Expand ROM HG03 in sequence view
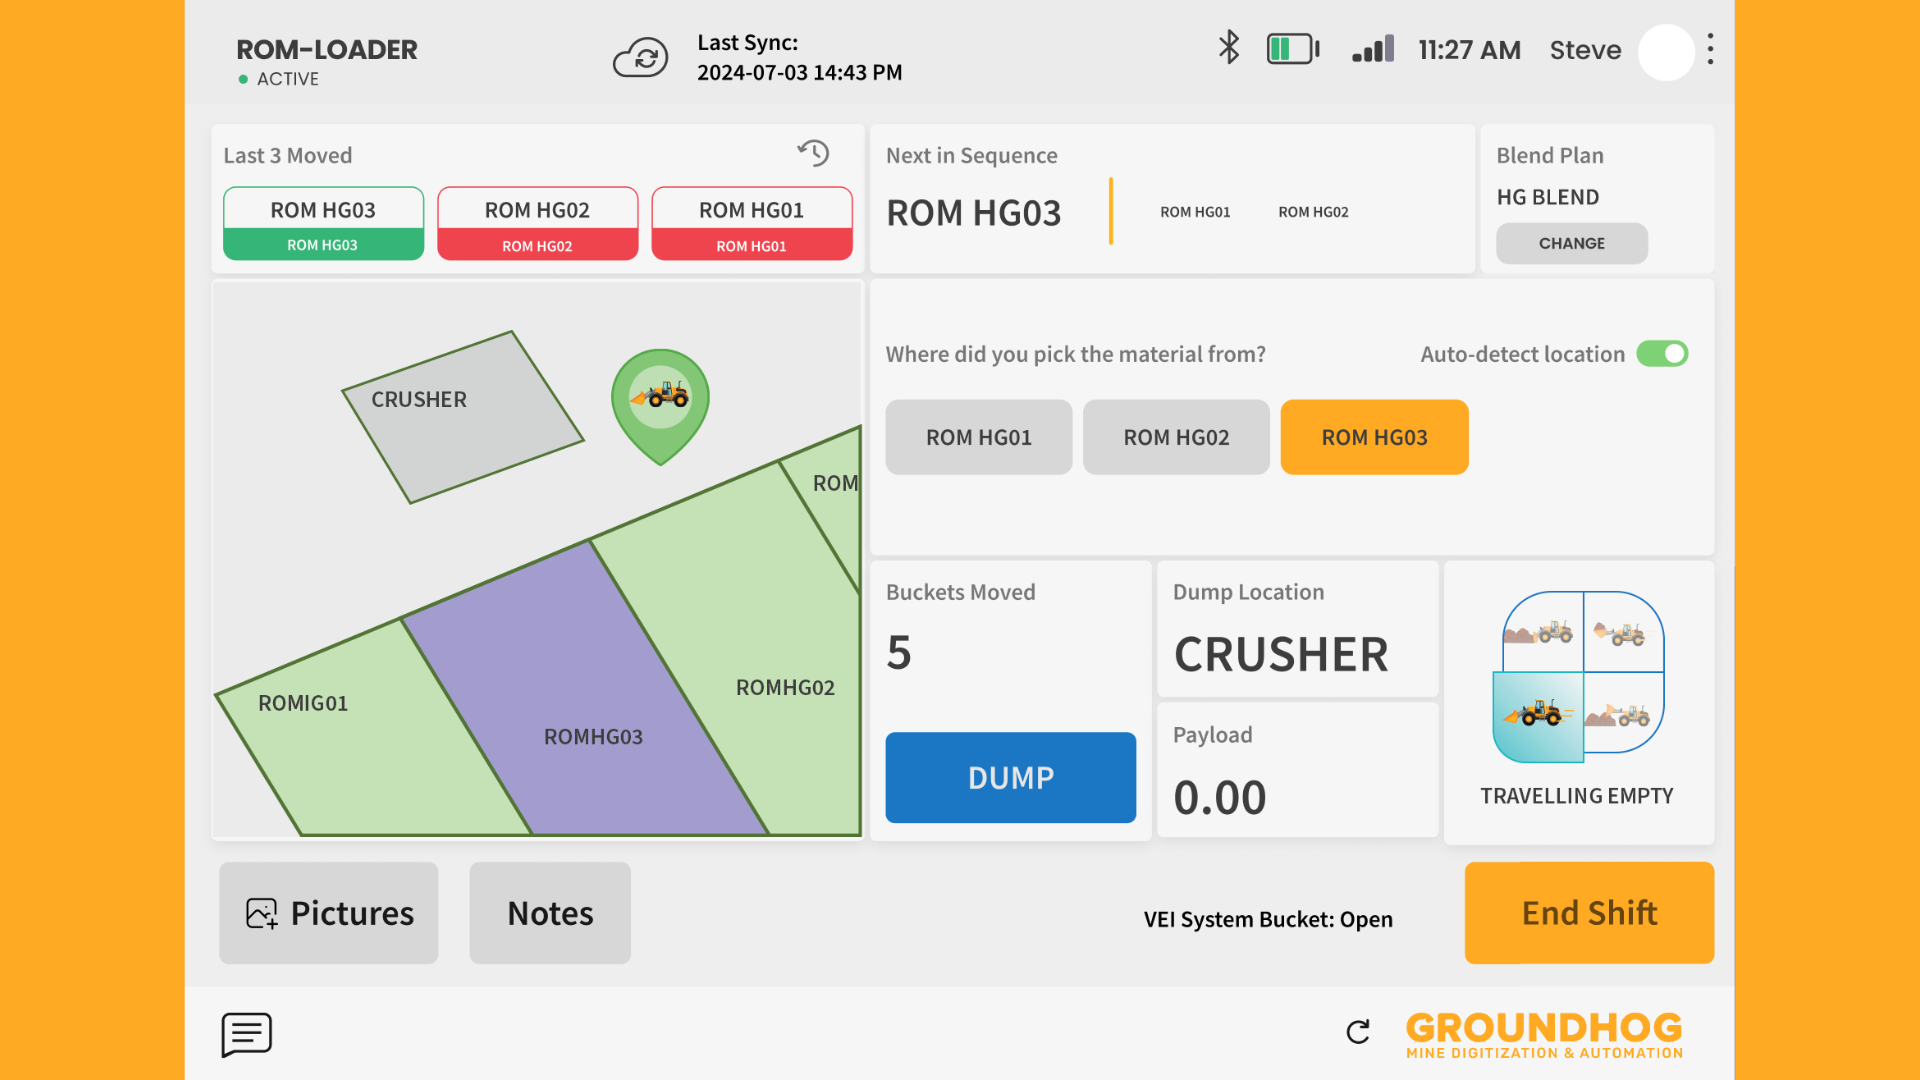Viewport: 1920px width, 1080px height. point(972,212)
